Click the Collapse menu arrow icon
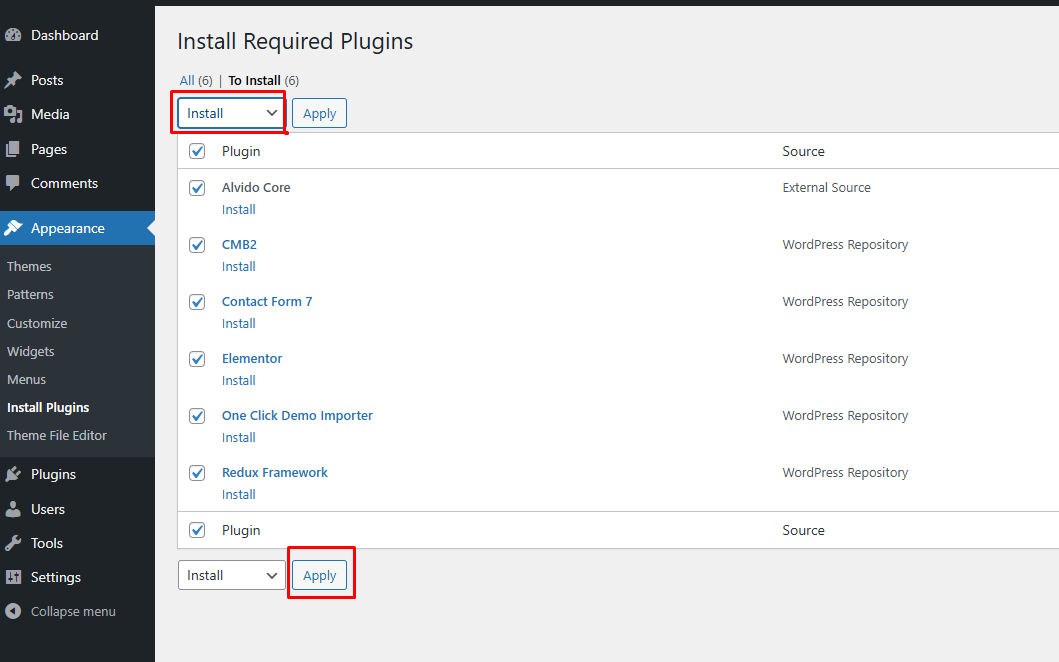1059x662 pixels. pos(13,611)
